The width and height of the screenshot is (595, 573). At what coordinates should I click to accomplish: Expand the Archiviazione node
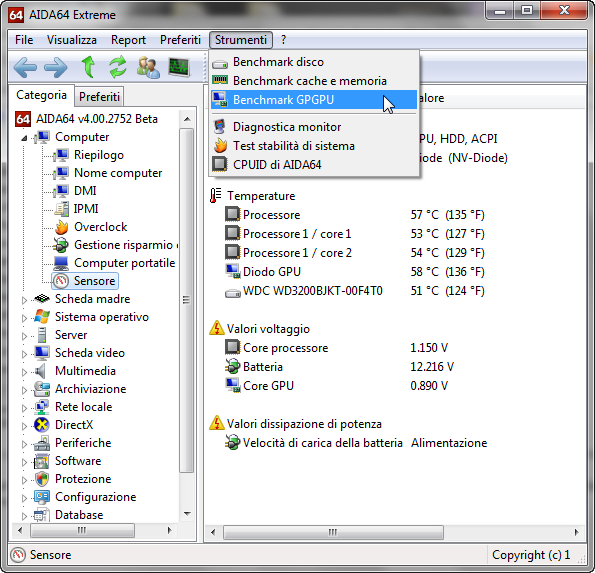(24, 390)
